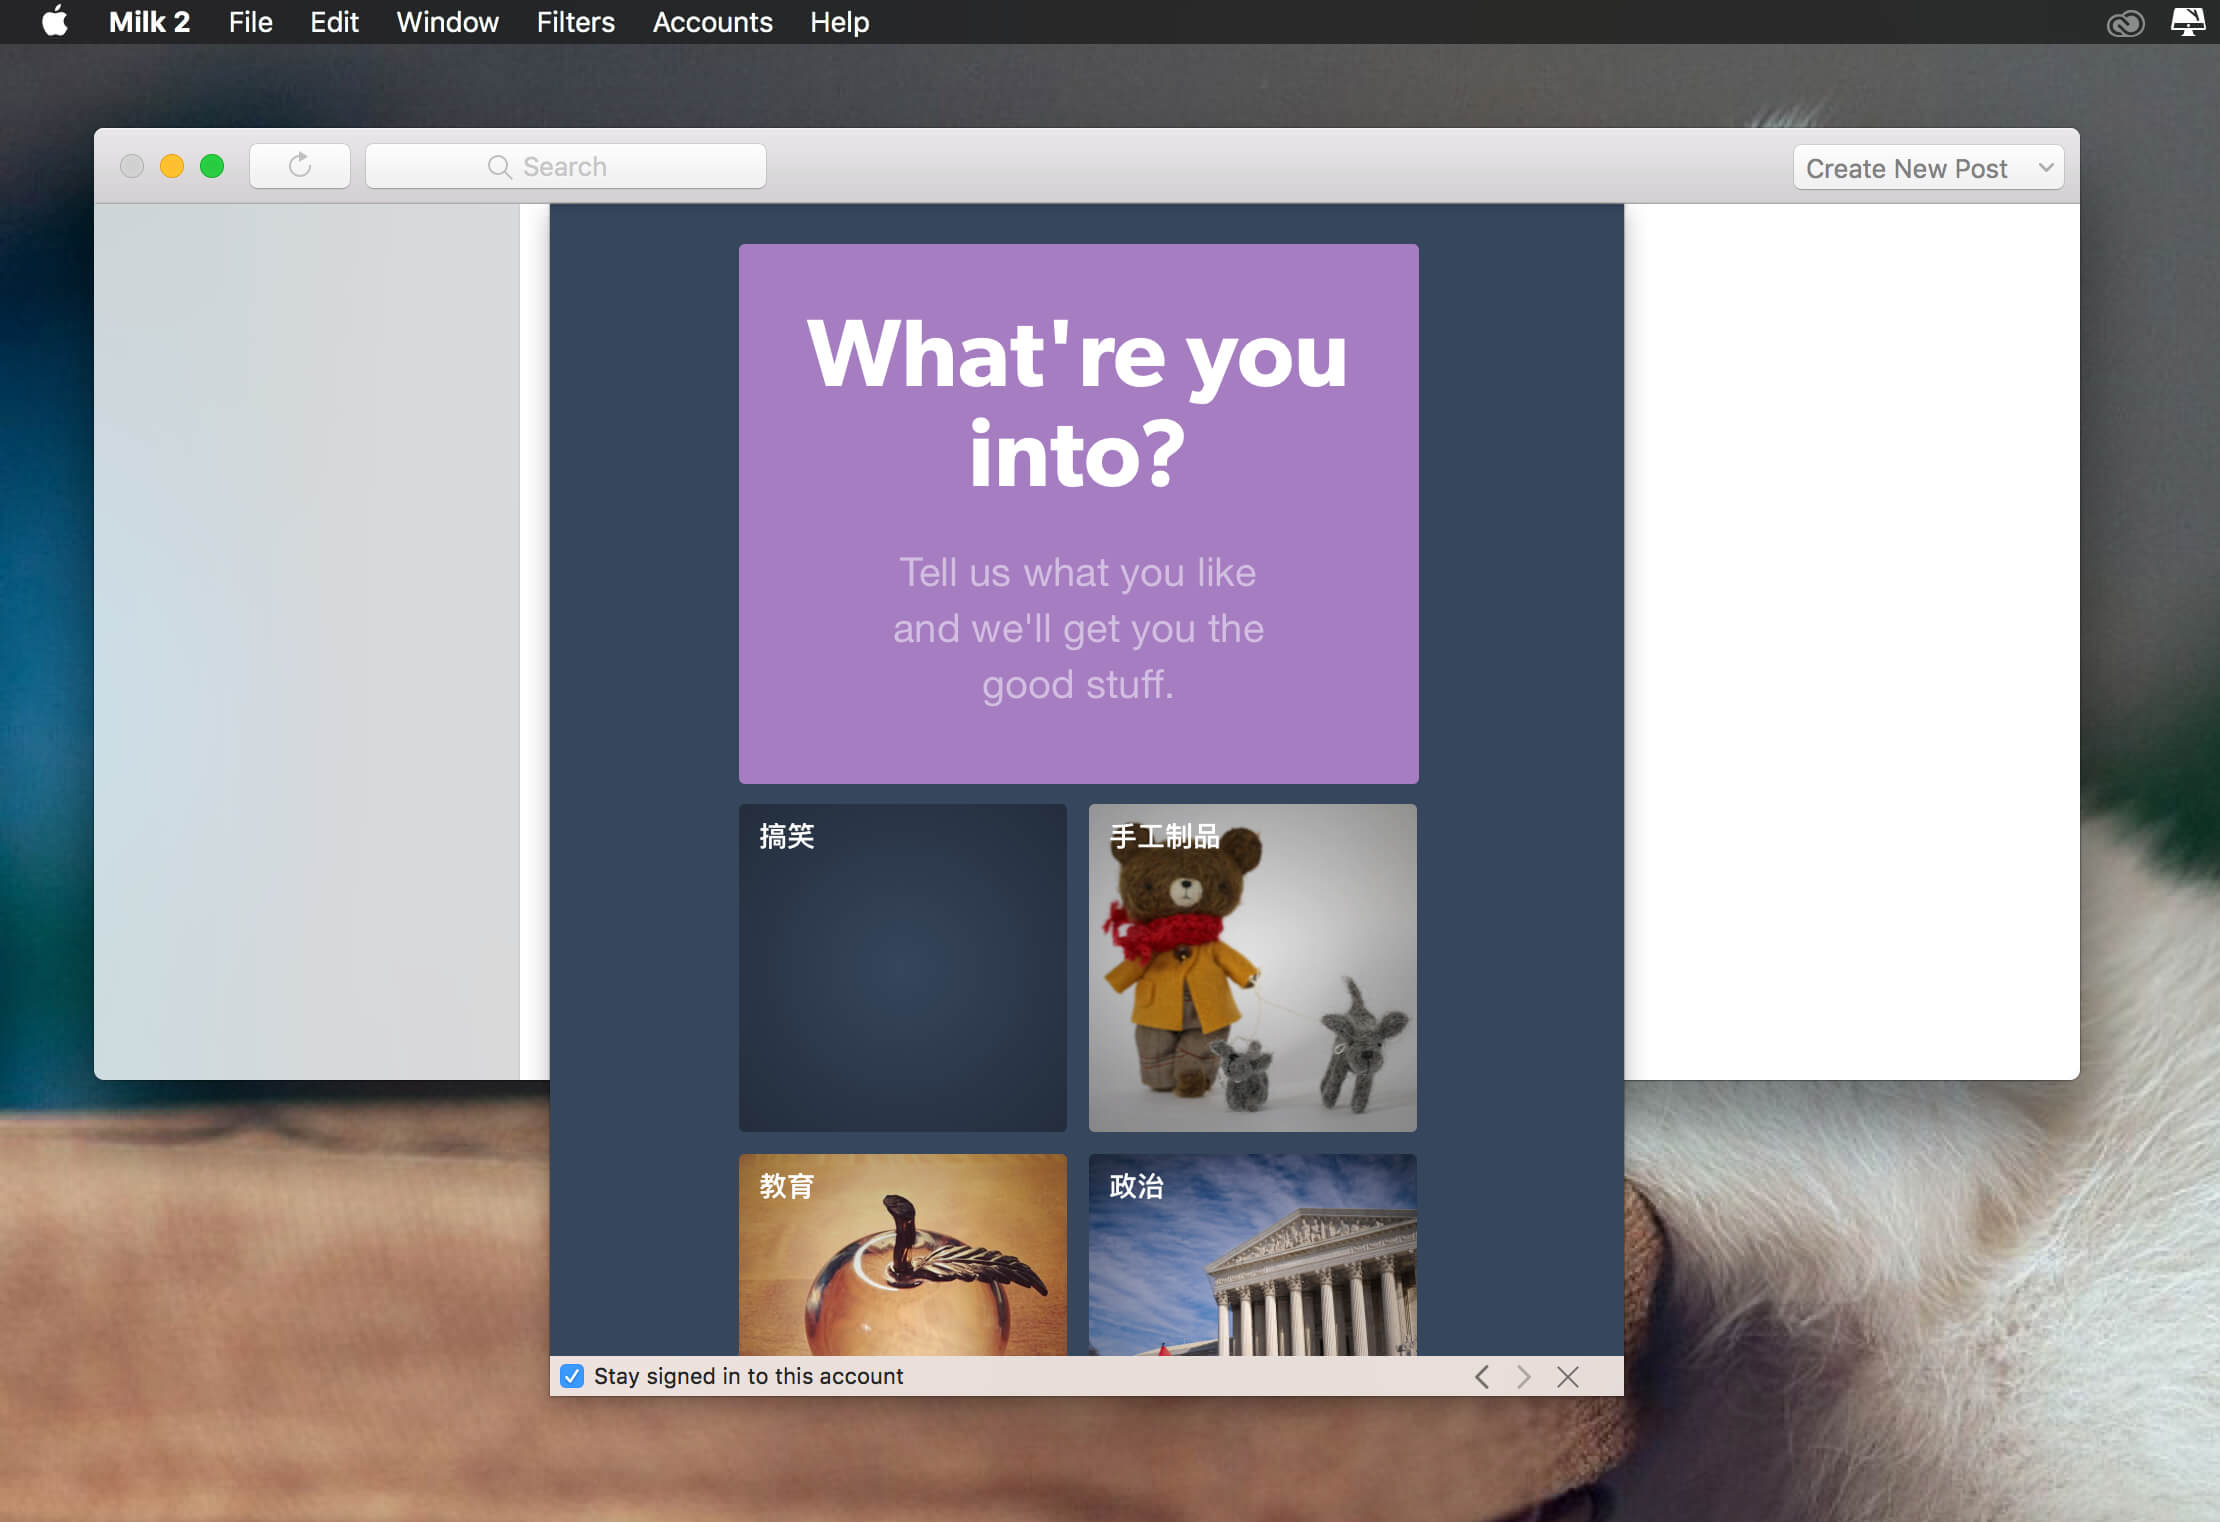Click the reload arrow toolbar button
The width and height of the screenshot is (2220, 1522).
(300, 166)
